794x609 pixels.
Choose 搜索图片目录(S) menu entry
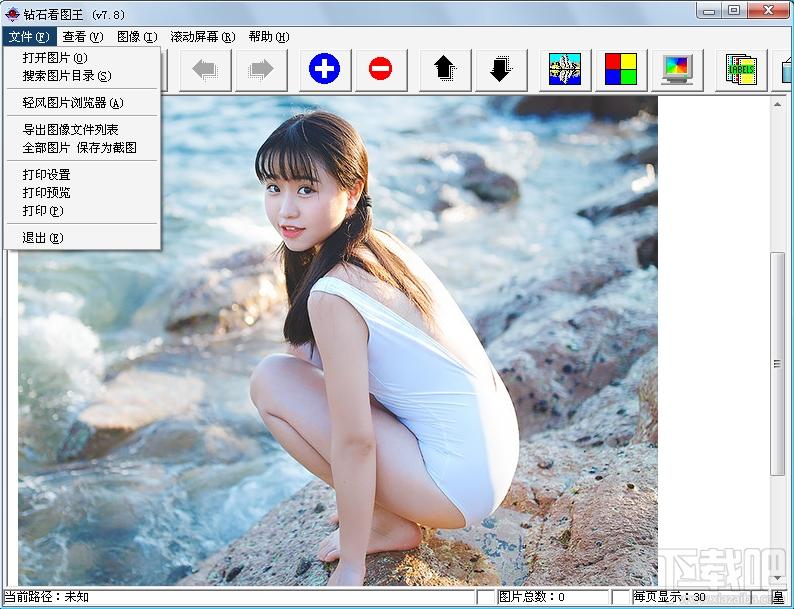[x=82, y=76]
